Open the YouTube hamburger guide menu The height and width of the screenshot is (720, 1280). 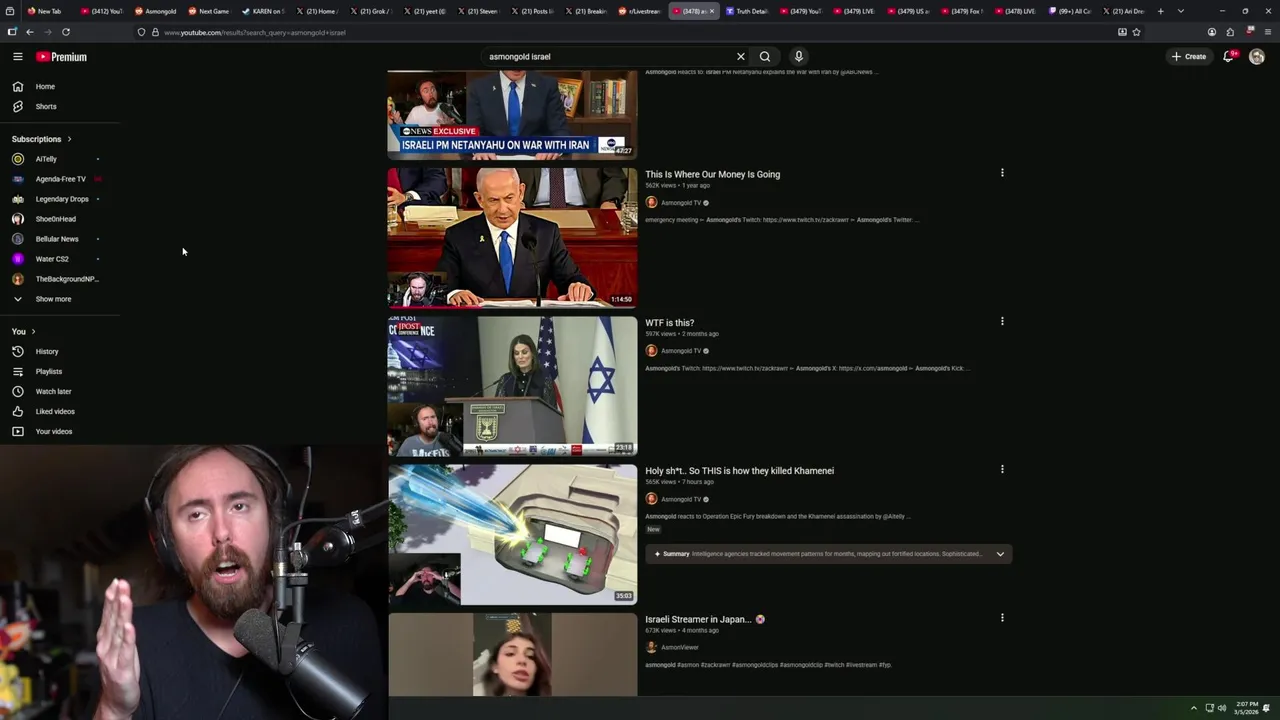pyautogui.click(x=17, y=57)
